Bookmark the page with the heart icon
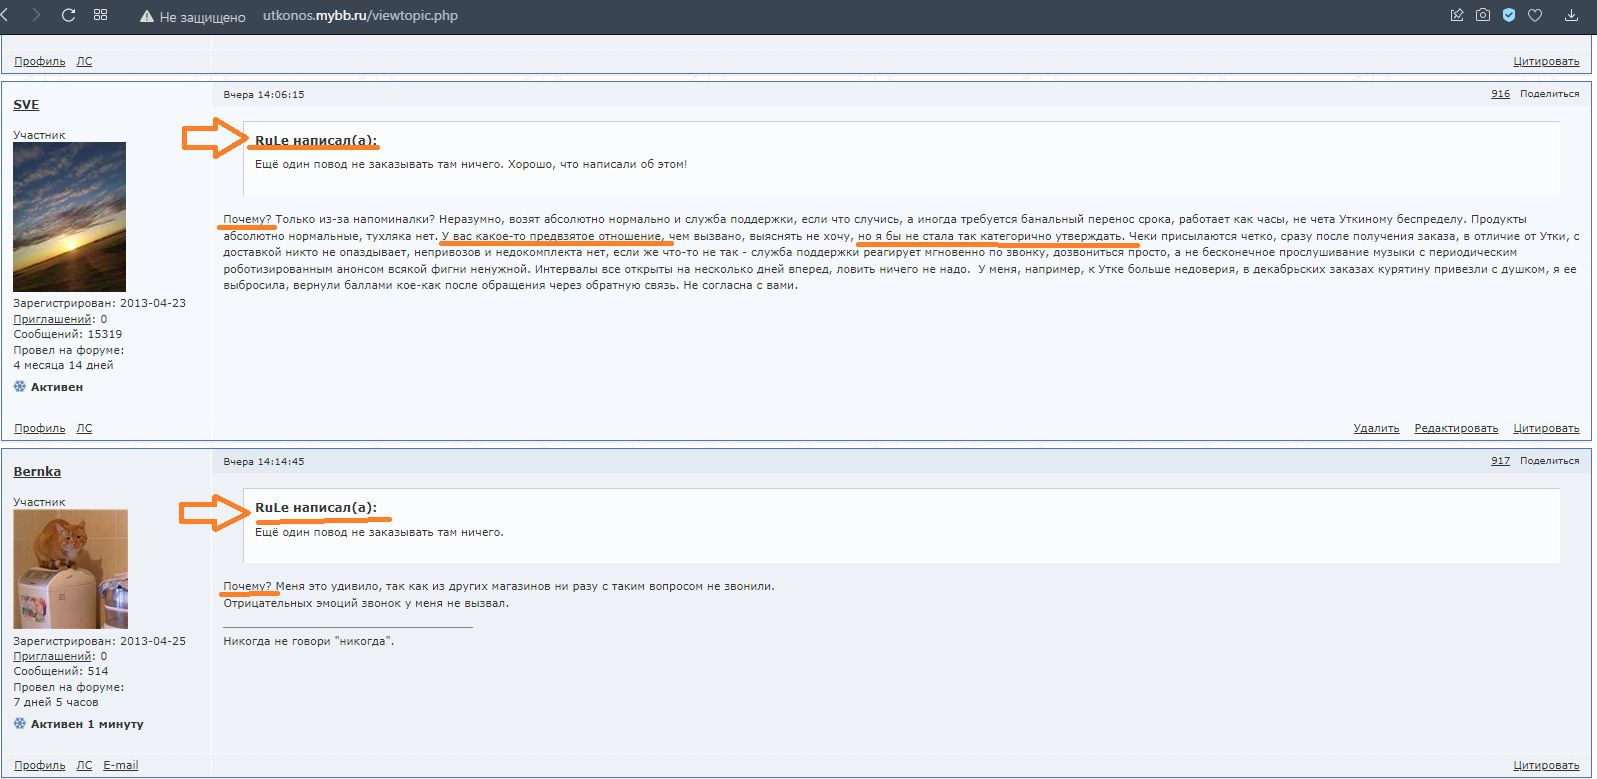Image resolution: width=1597 pixels, height=779 pixels. click(1535, 15)
